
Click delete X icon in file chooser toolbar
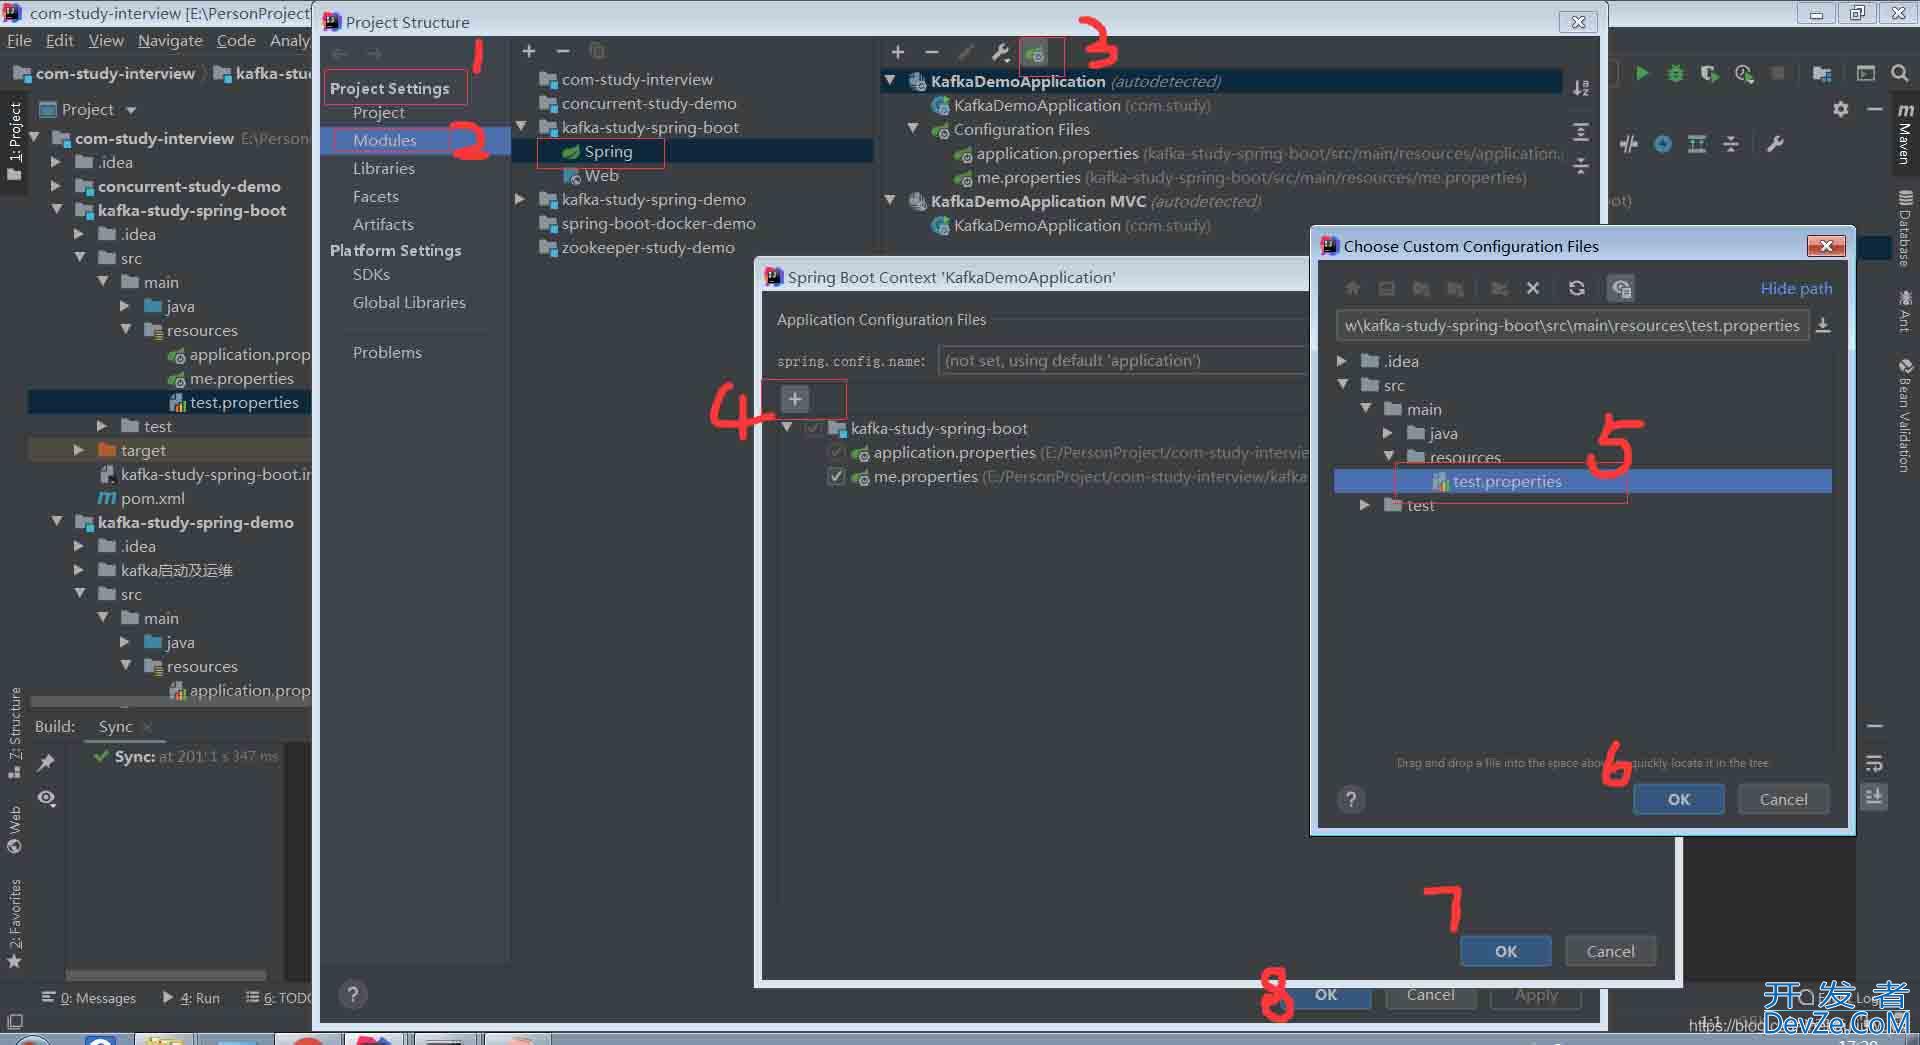click(1533, 288)
